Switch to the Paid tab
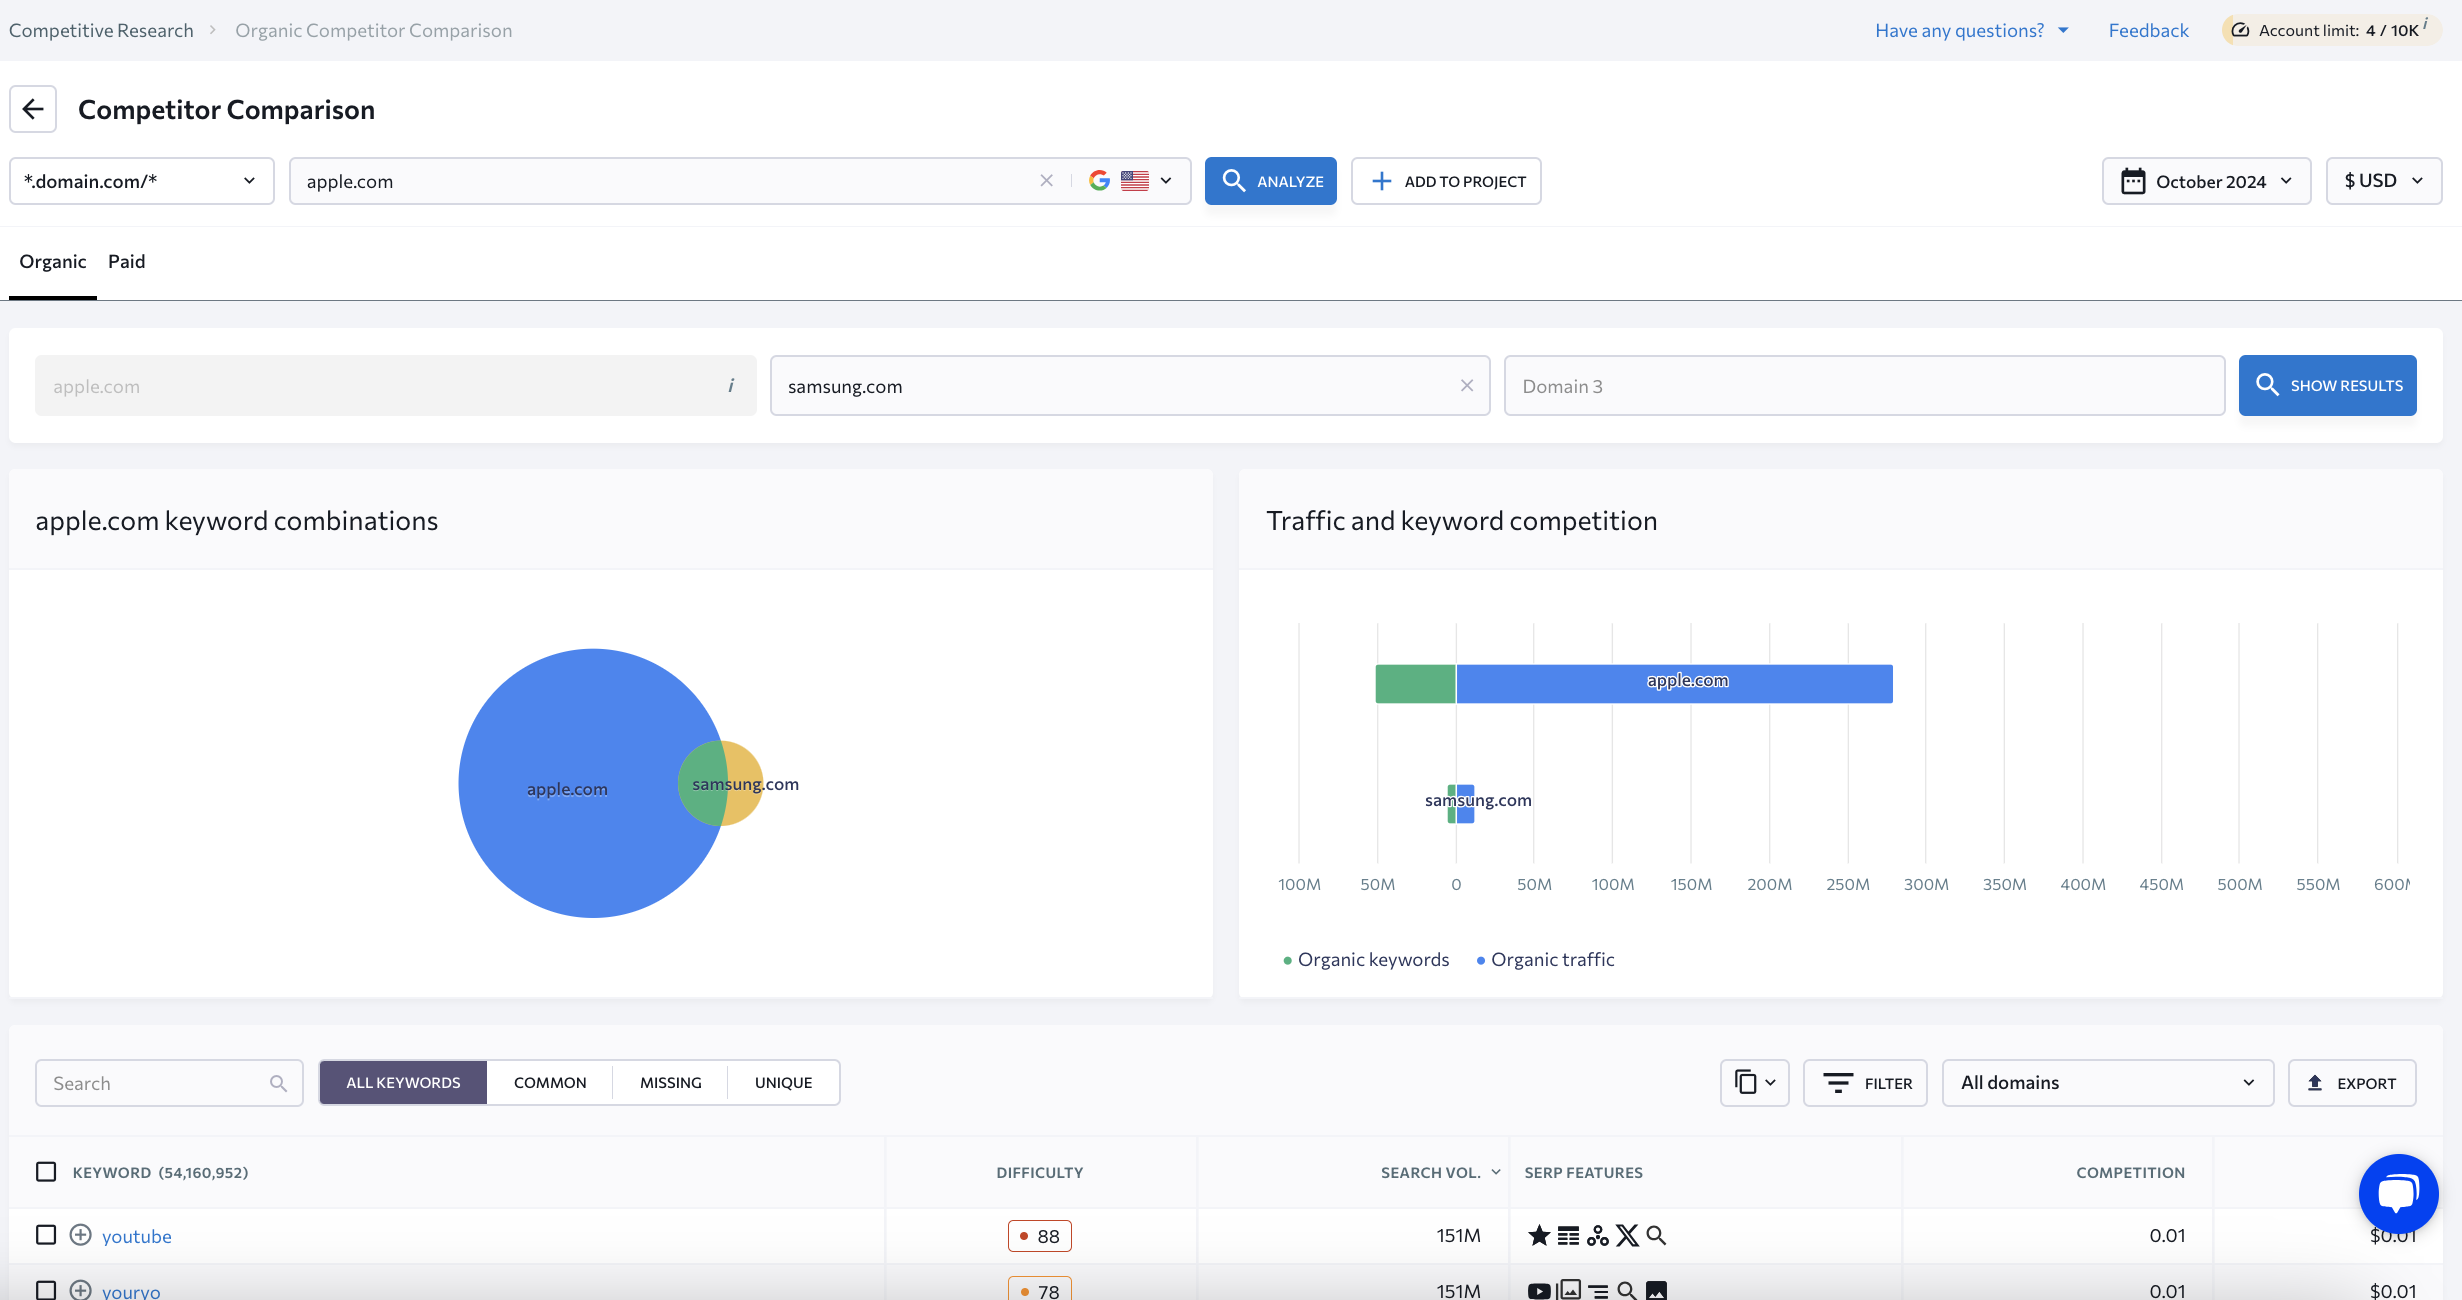Viewport: 2462px width, 1300px height. pos(127,261)
